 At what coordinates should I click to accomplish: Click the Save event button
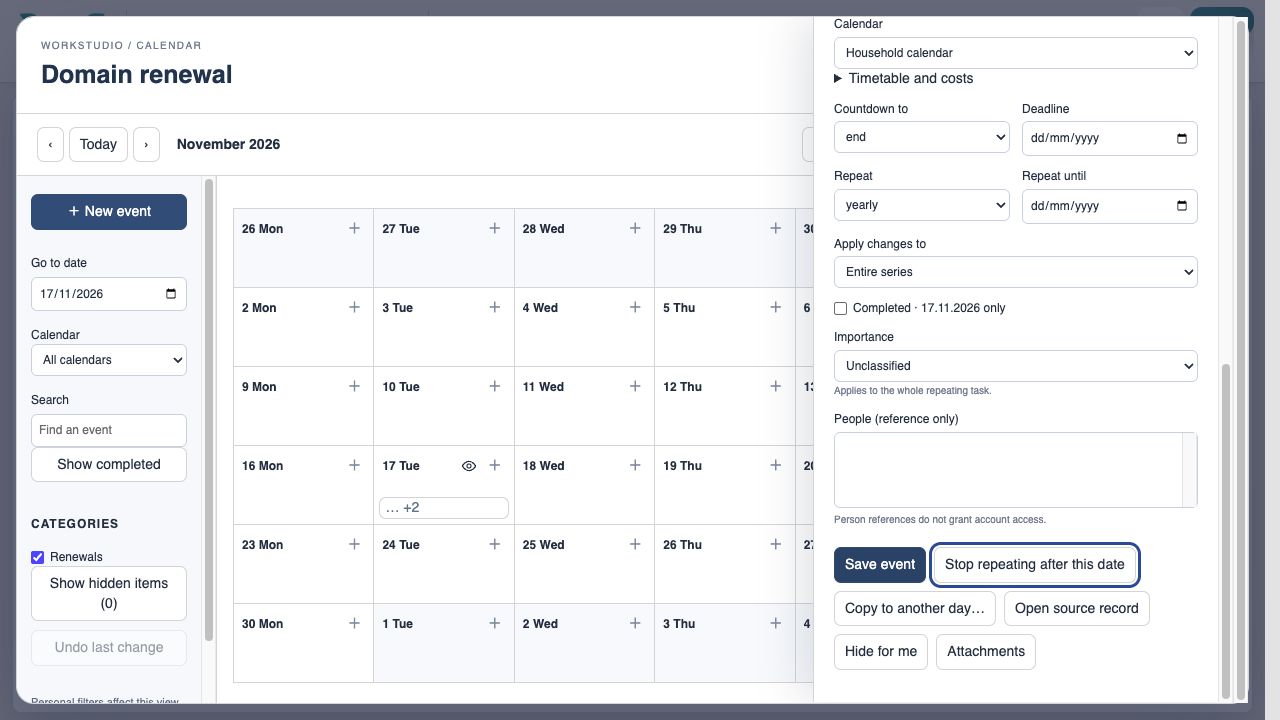click(x=880, y=565)
